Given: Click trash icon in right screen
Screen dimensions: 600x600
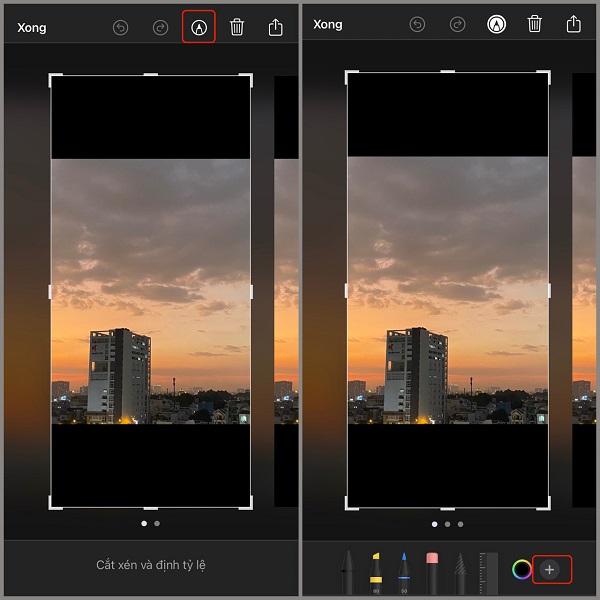Looking at the screenshot, I should (x=535, y=25).
